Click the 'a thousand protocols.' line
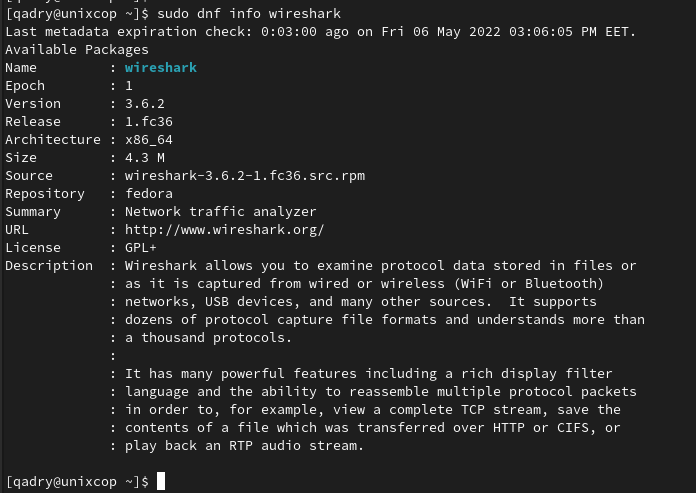 [x=208, y=338]
